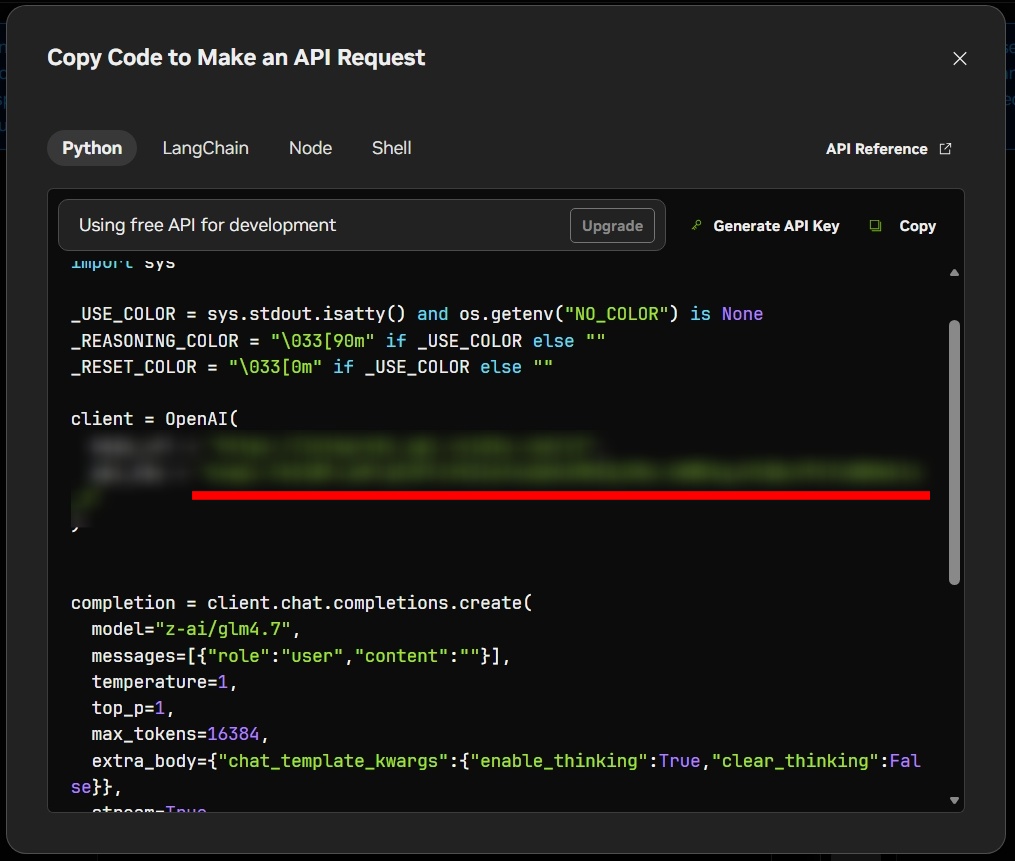
Task: Click the max_tokens value 16384
Action: (x=233, y=734)
